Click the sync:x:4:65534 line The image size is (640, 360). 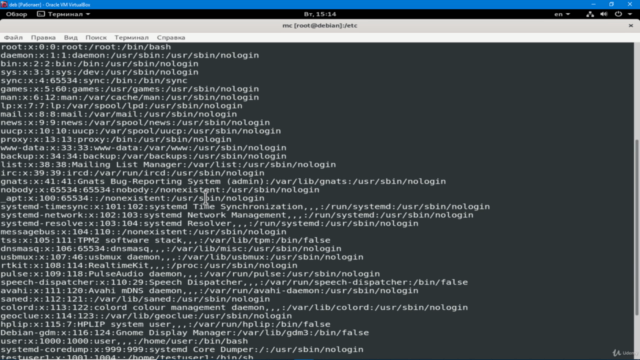(94, 80)
